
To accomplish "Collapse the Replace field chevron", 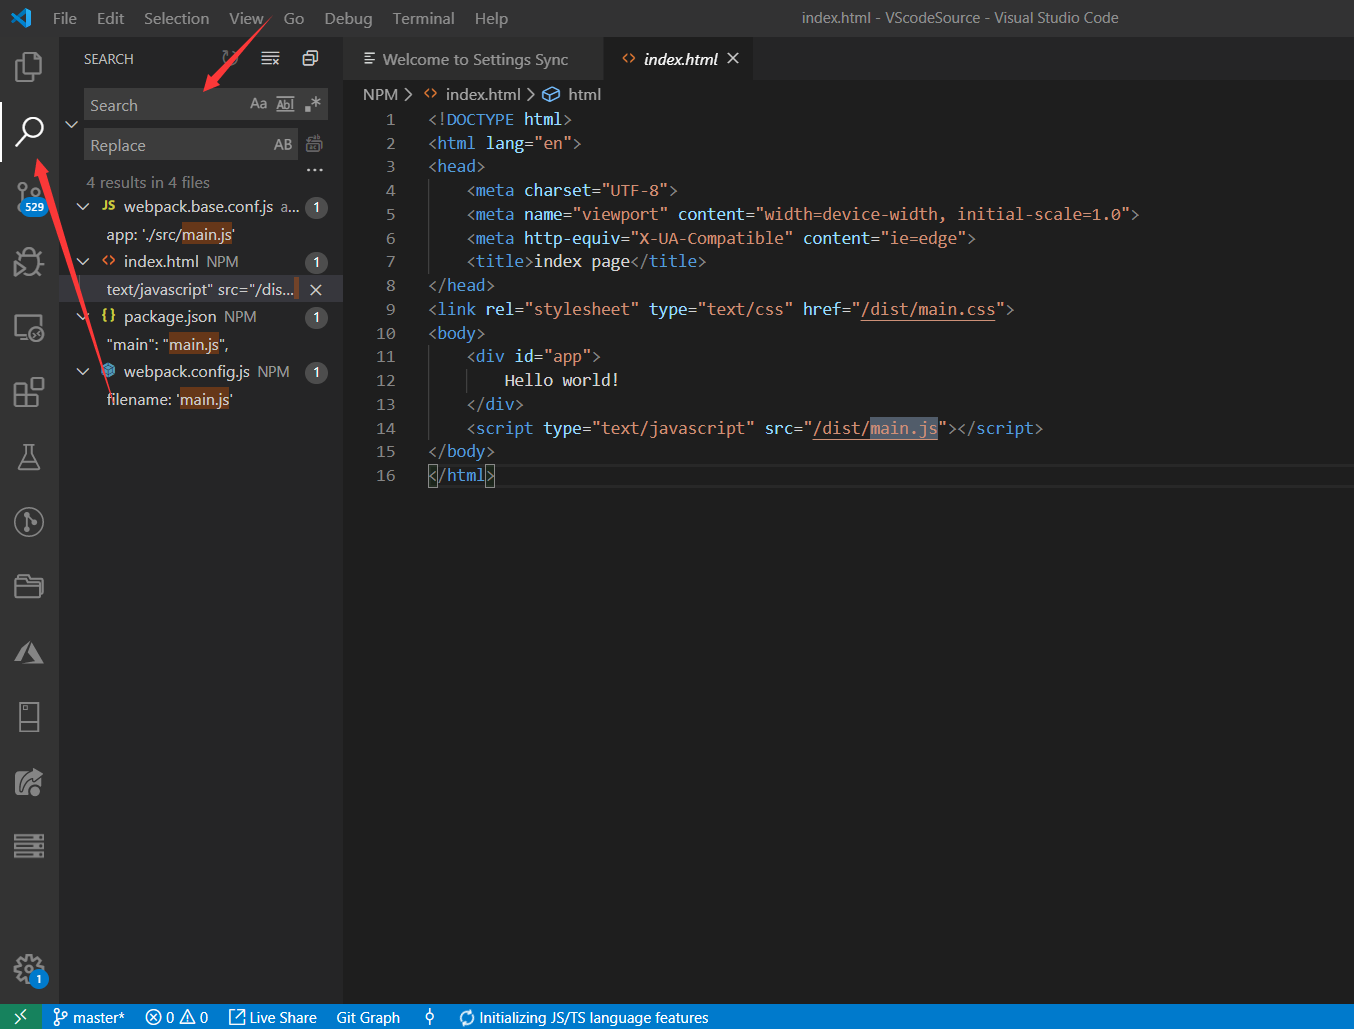I will point(71,125).
